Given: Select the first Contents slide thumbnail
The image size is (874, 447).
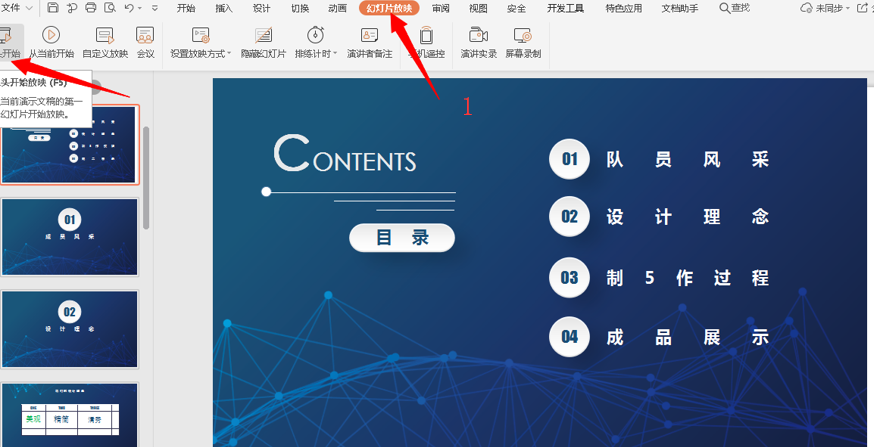Looking at the screenshot, I should (70, 144).
